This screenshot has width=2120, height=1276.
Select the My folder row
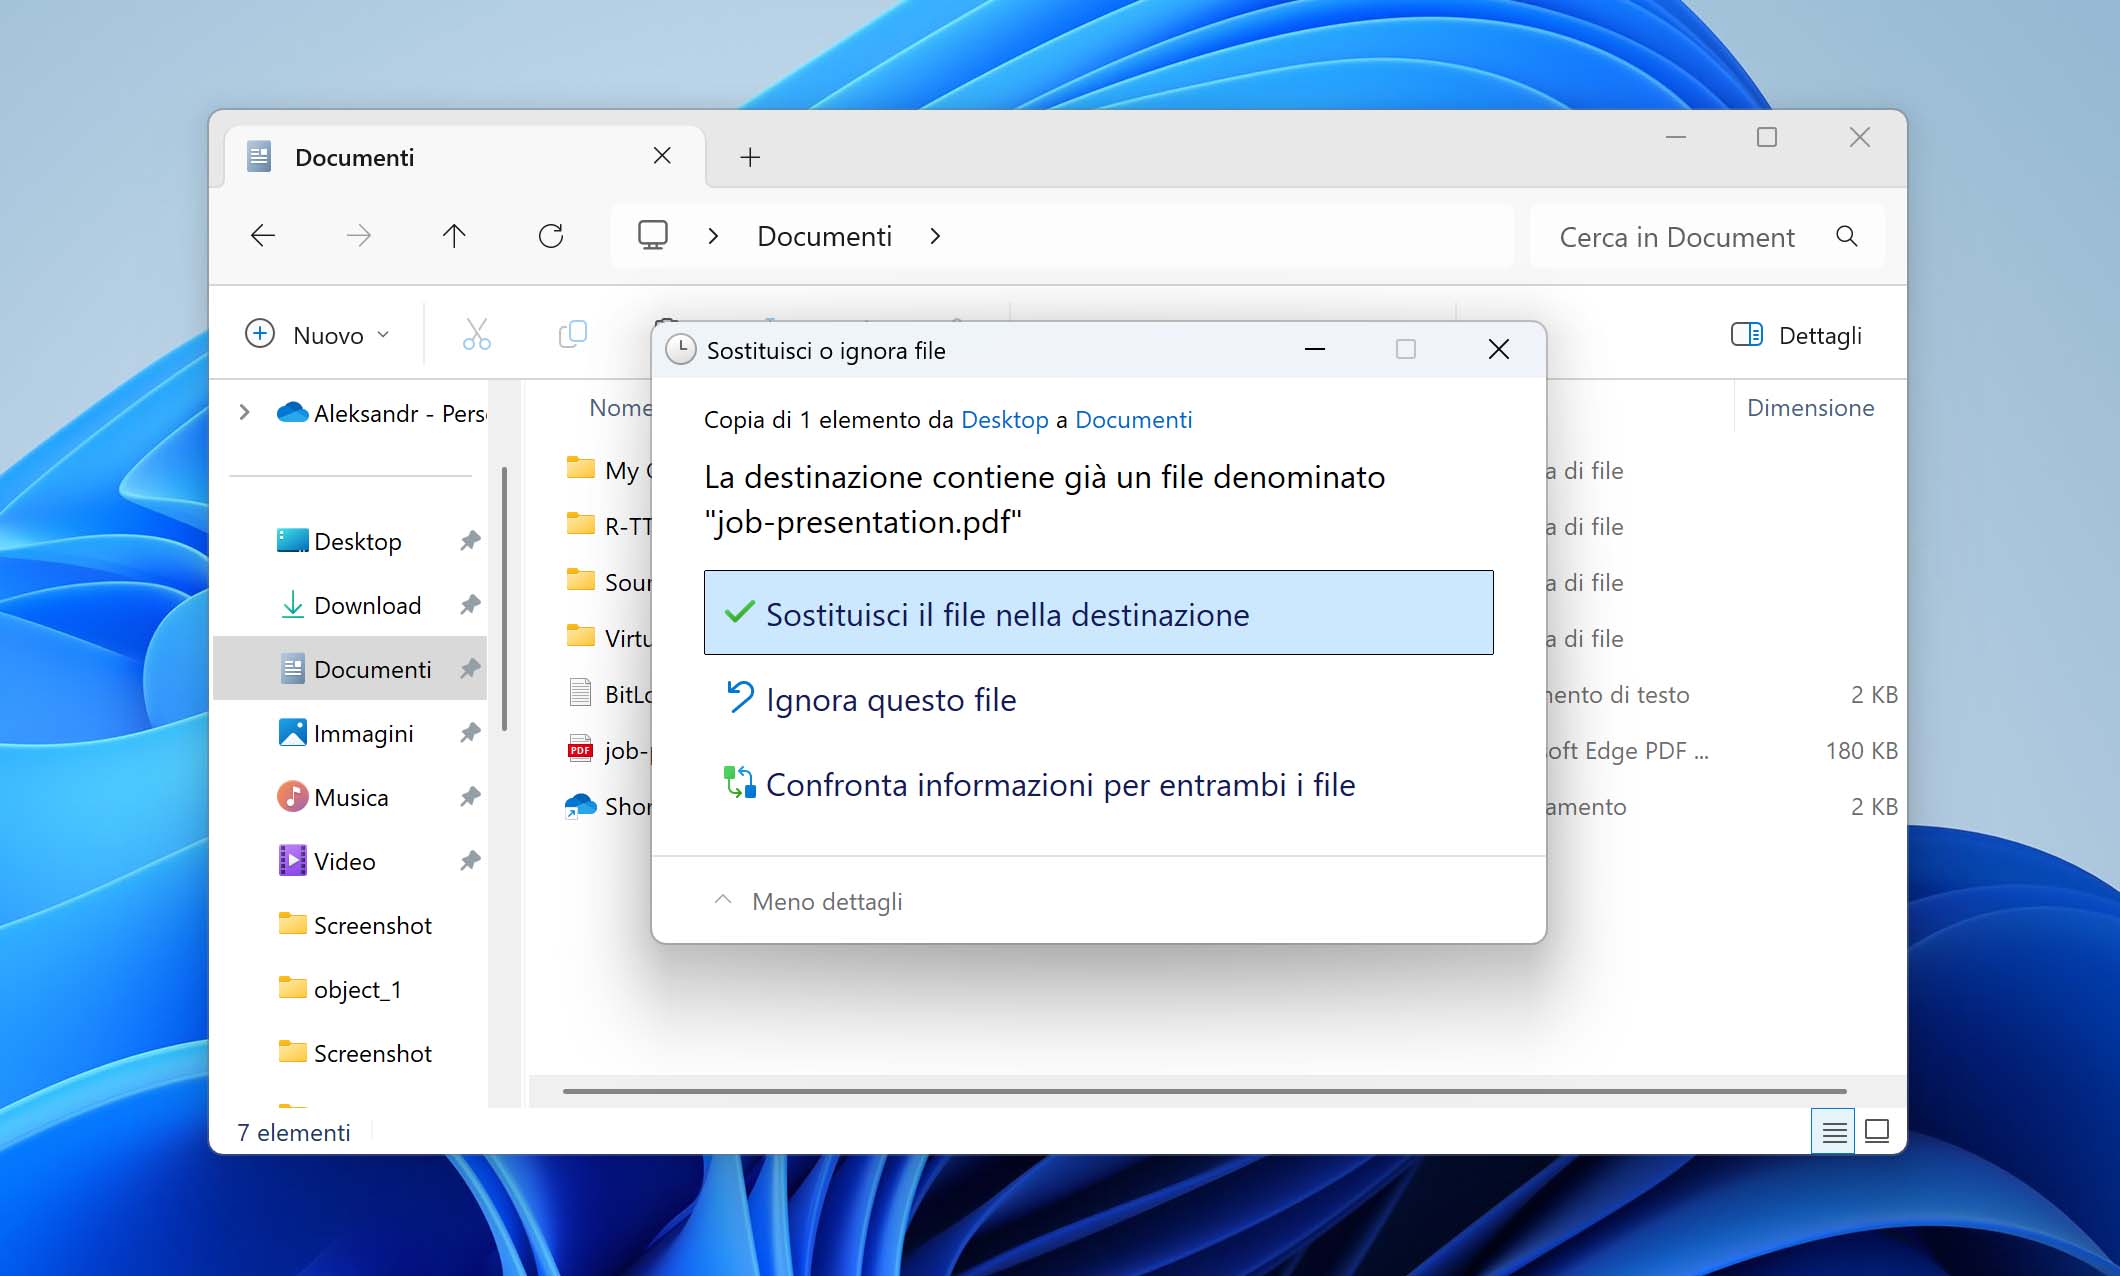point(608,470)
